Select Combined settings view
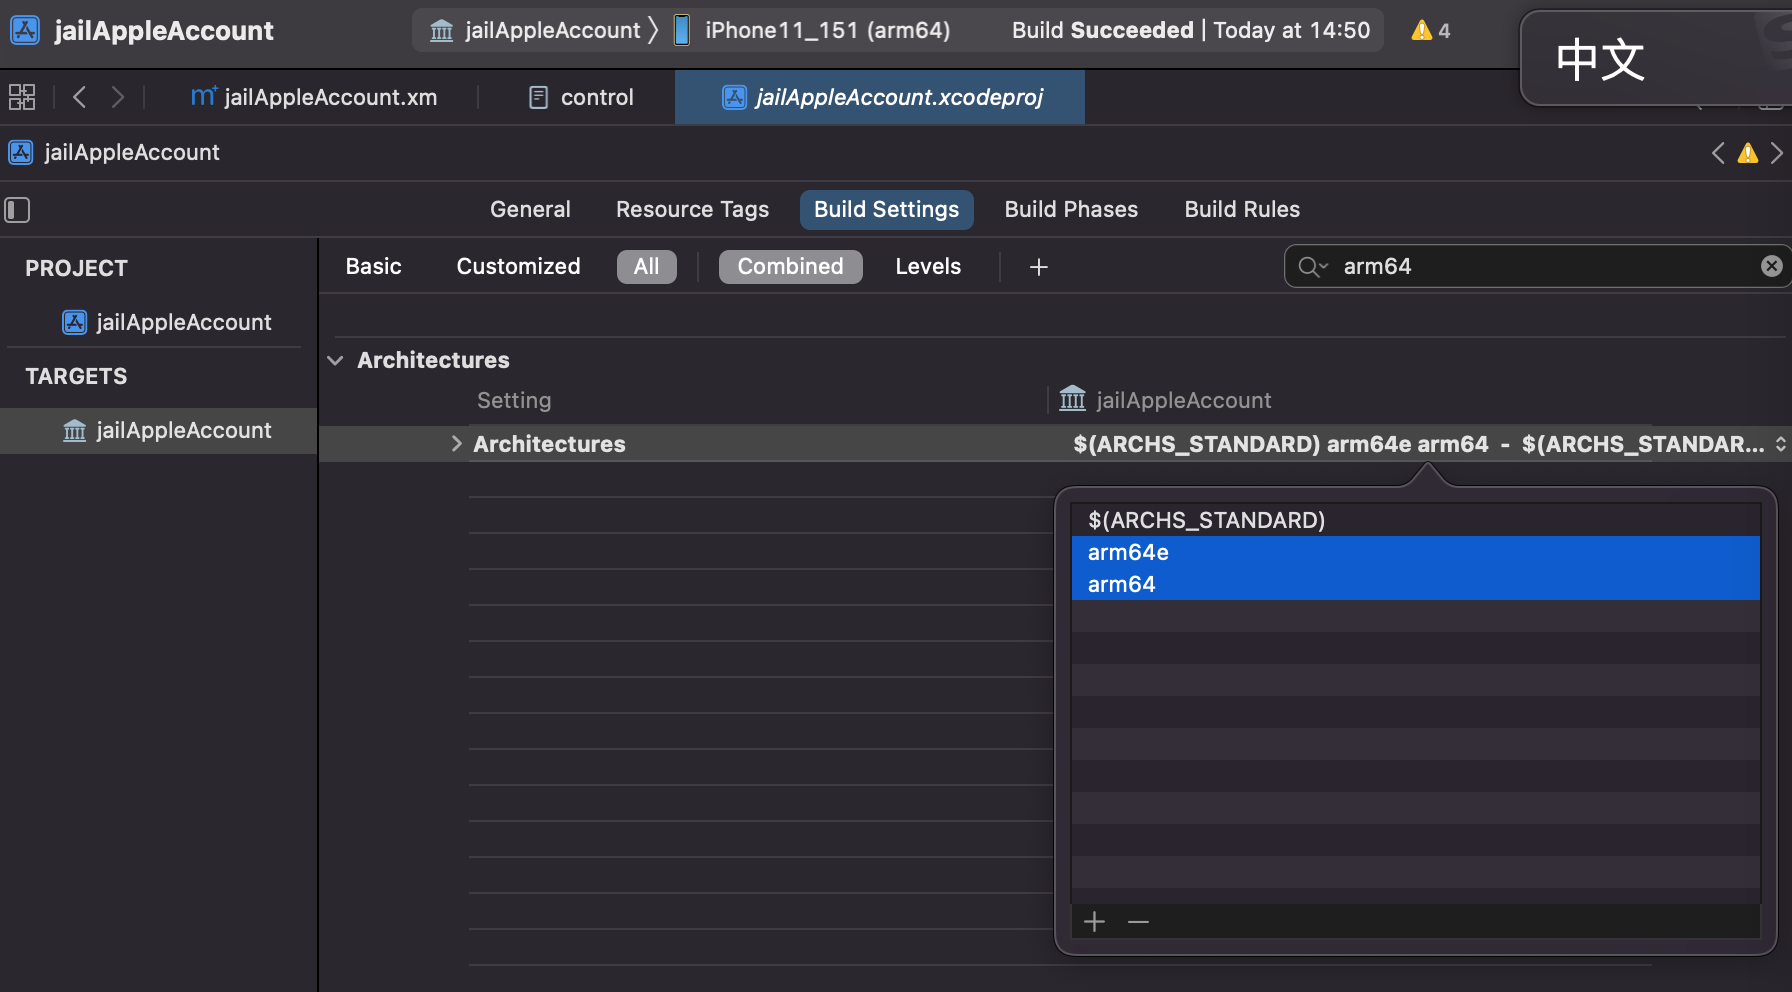 coord(790,267)
